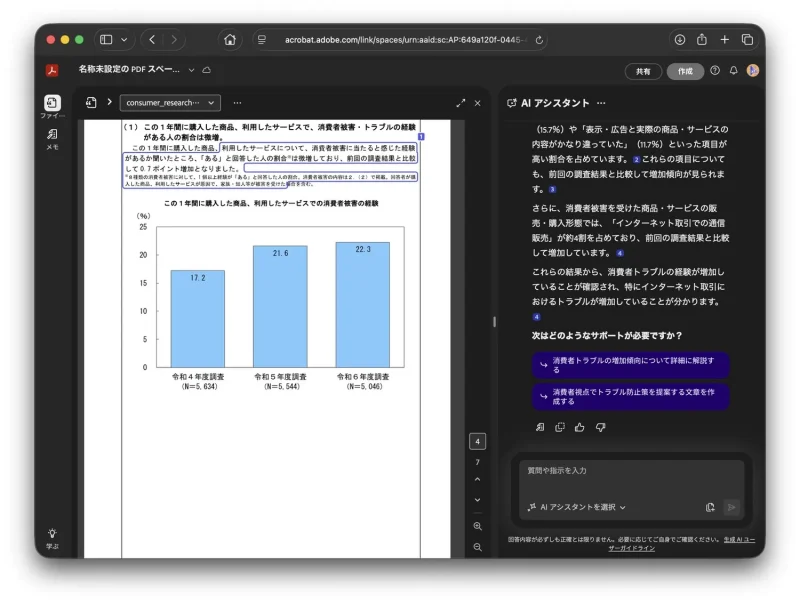Expand the PDF space name chevron
Image resolution: width=800 pixels, height=604 pixels.
191,71
